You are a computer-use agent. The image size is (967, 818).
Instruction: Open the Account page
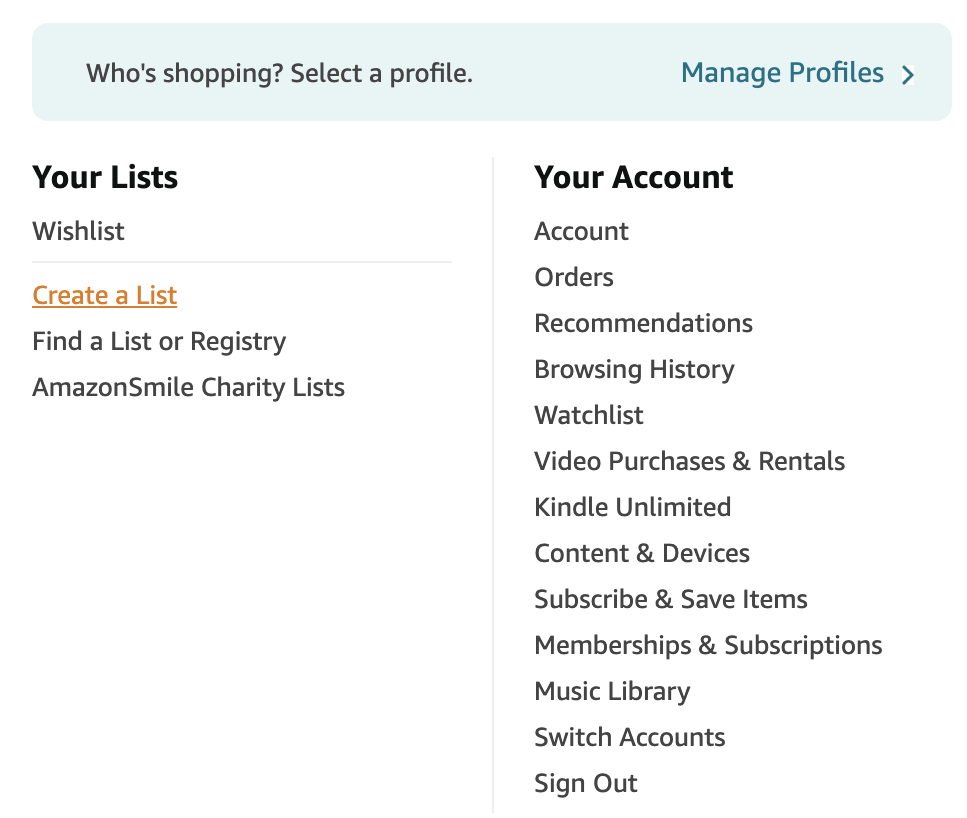pyautogui.click(x=581, y=231)
